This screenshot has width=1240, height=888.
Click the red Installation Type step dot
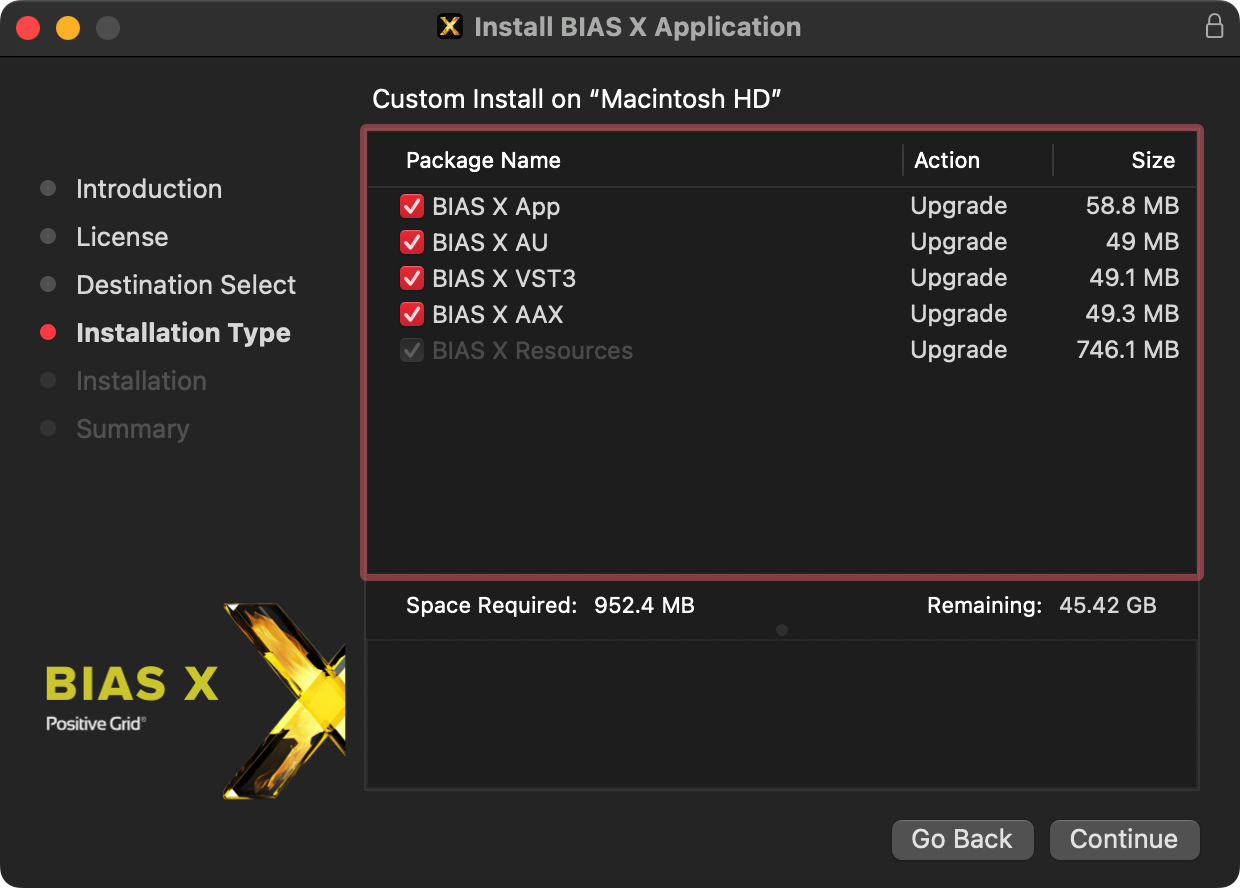pyautogui.click(x=48, y=332)
